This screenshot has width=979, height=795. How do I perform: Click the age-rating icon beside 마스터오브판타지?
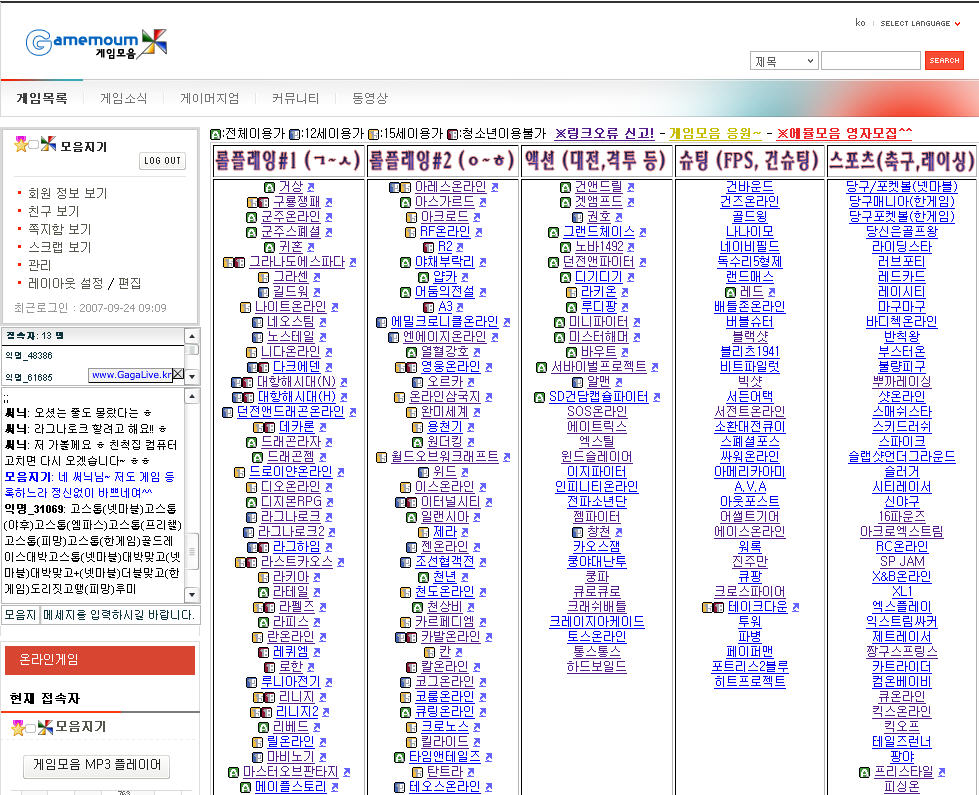click(x=234, y=773)
